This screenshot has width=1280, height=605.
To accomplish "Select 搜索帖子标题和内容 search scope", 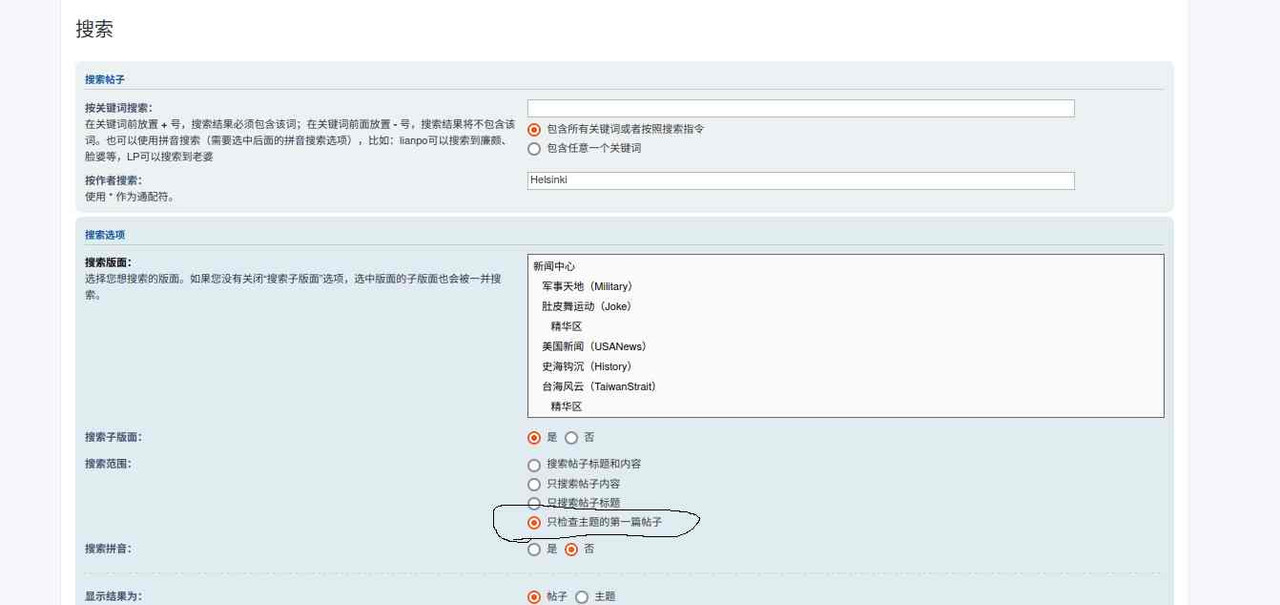I will 534,465.
